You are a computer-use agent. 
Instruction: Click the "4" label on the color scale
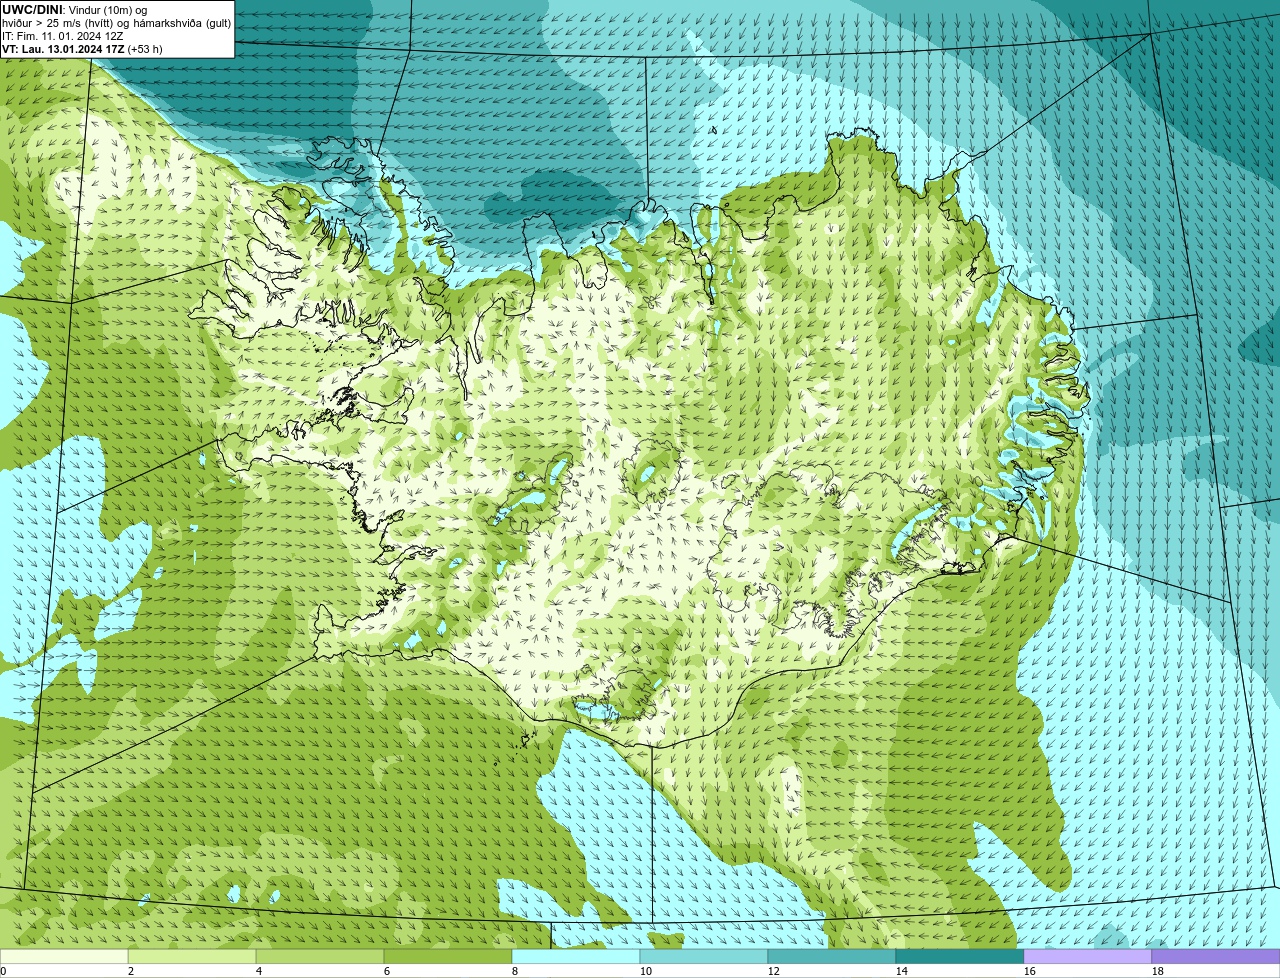[259, 971]
